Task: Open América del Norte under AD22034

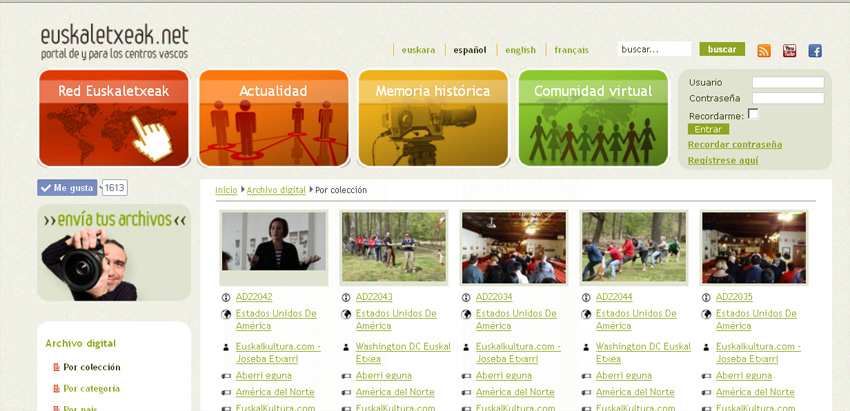Action: tap(515, 392)
